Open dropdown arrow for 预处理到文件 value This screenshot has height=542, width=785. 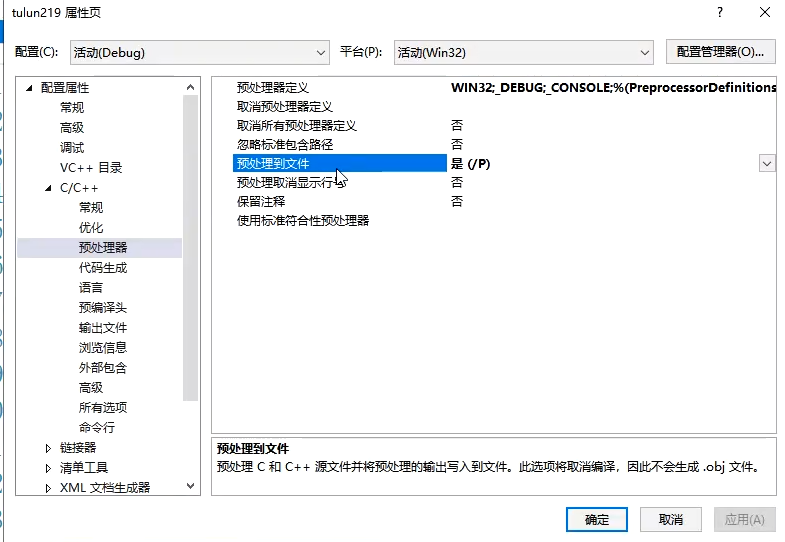point(767,163)
